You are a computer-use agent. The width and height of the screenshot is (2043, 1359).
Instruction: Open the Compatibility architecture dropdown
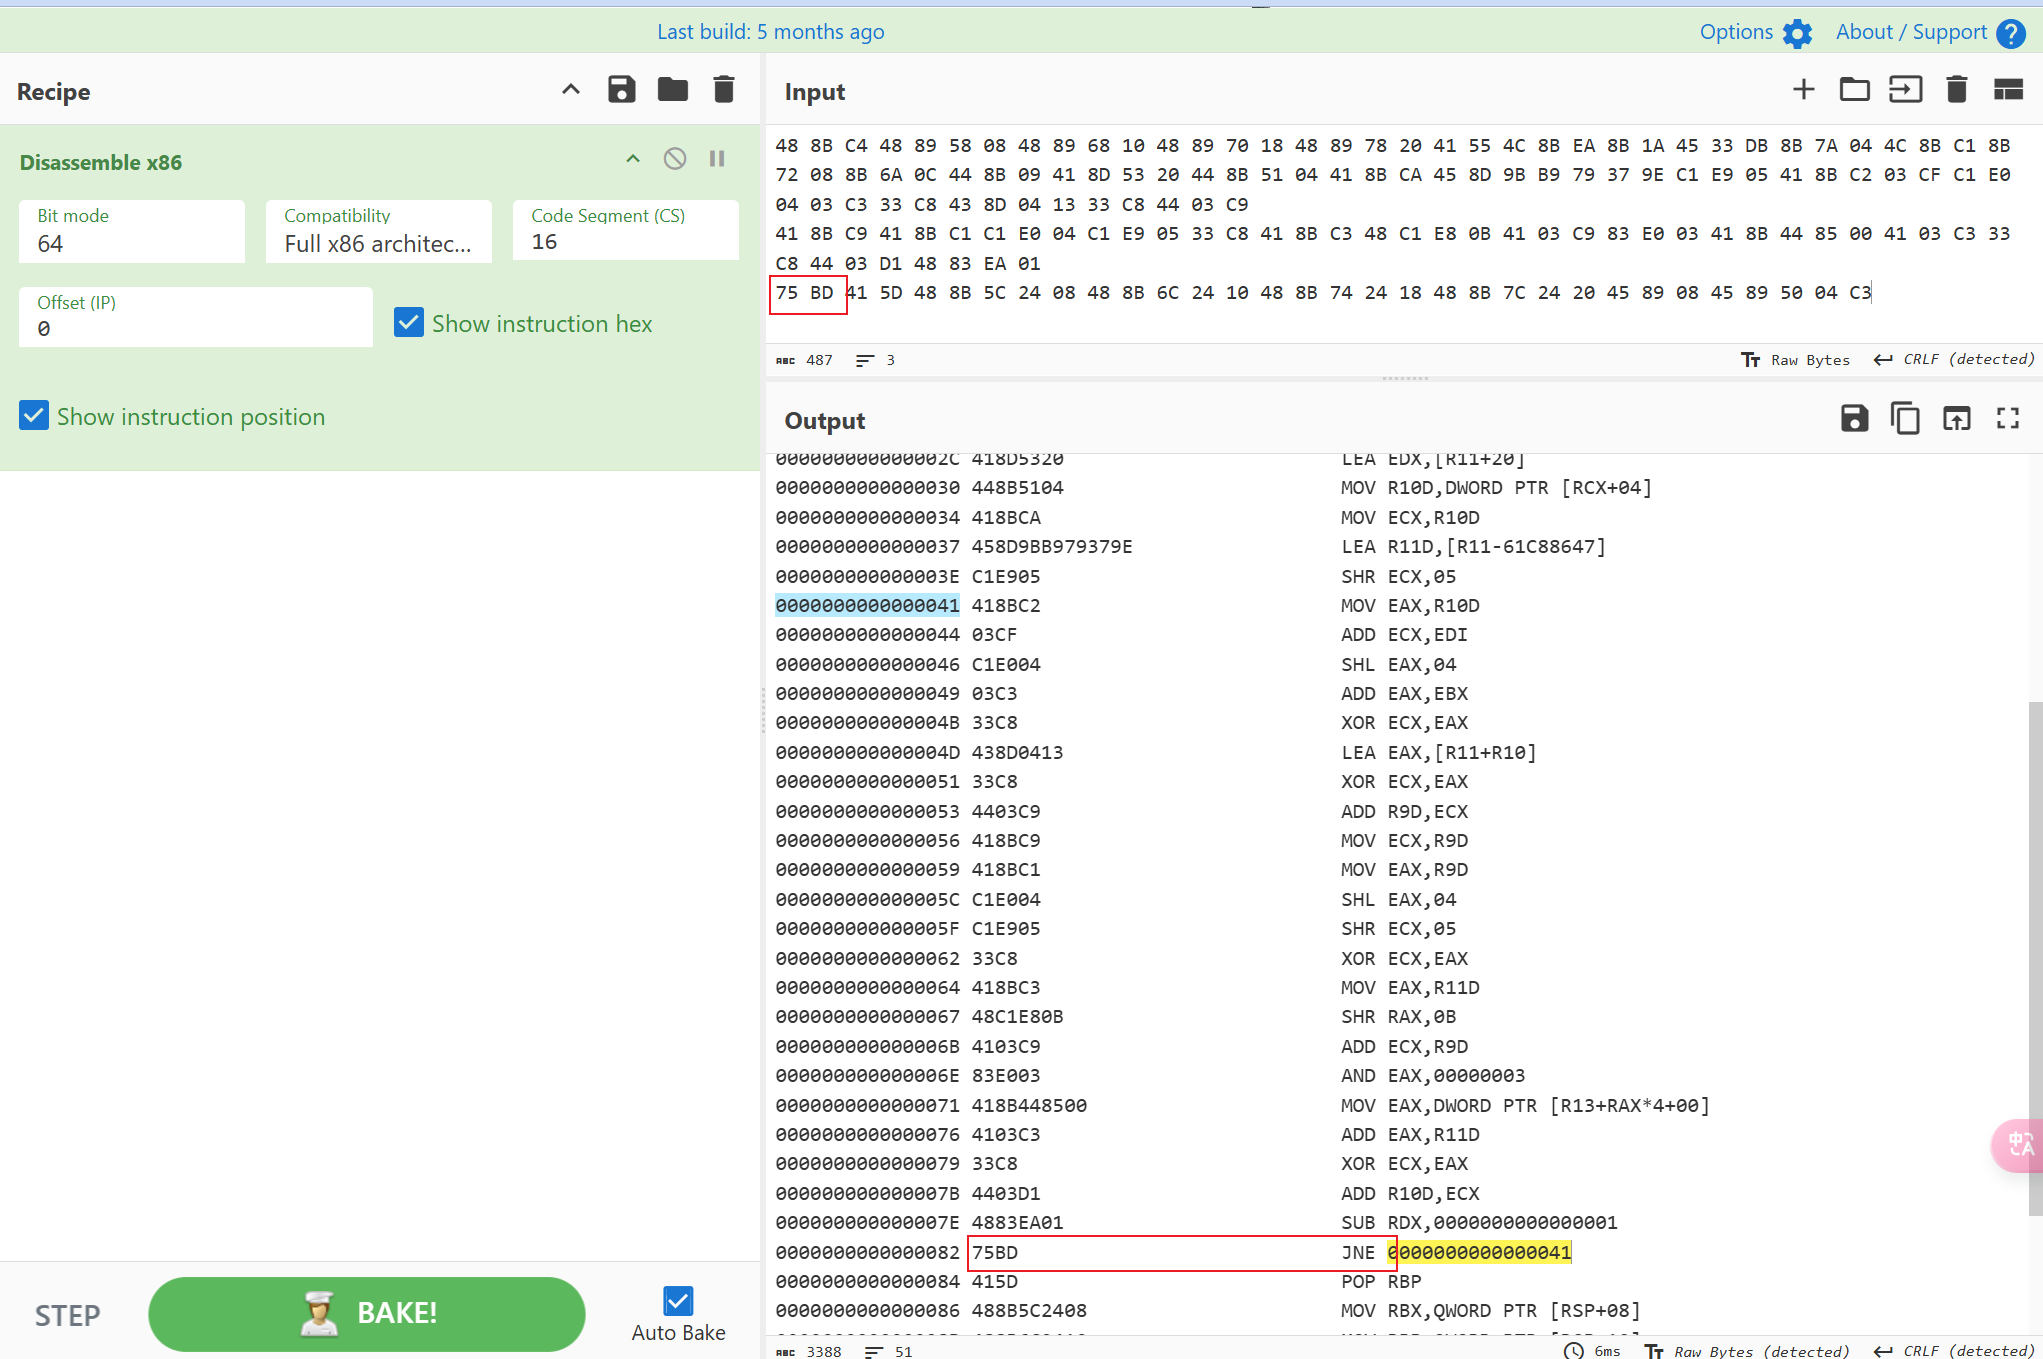[x=378, y=232]
